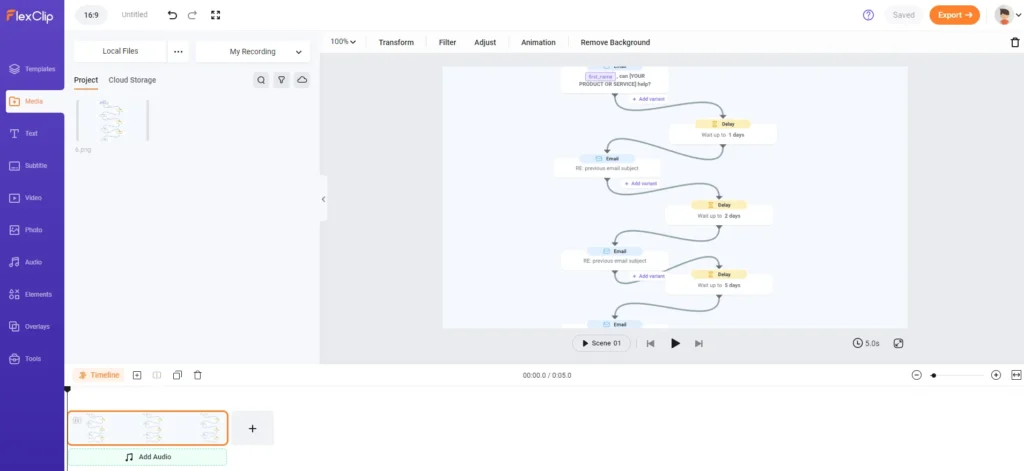Fit the timeline to the window width
1024x471 pixels.
[1016, 375]
